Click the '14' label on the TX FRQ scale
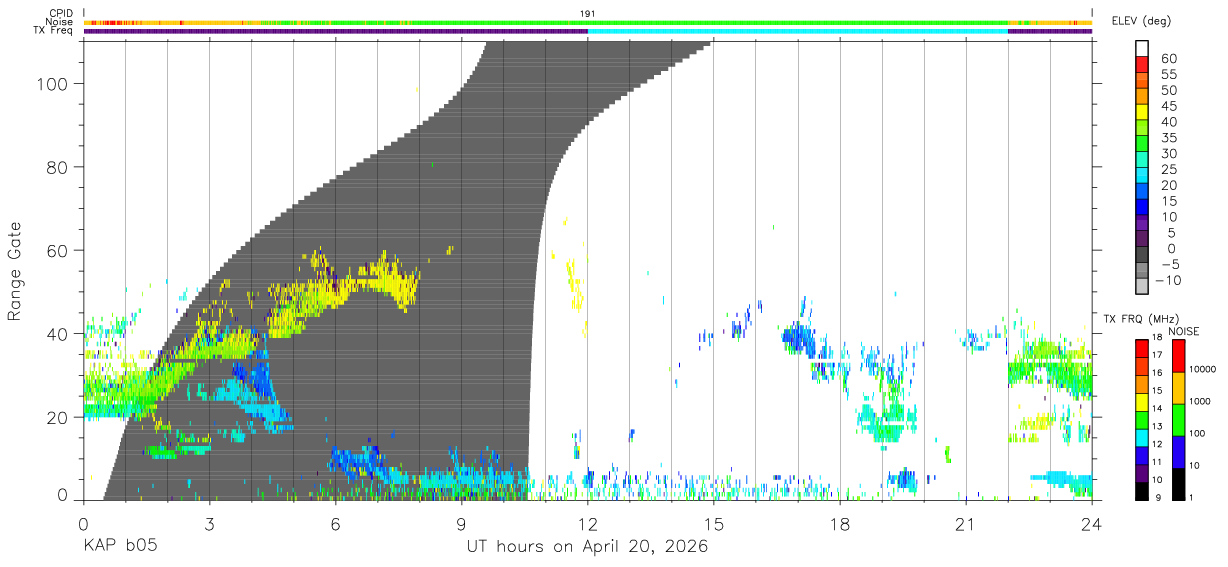 1156,409
